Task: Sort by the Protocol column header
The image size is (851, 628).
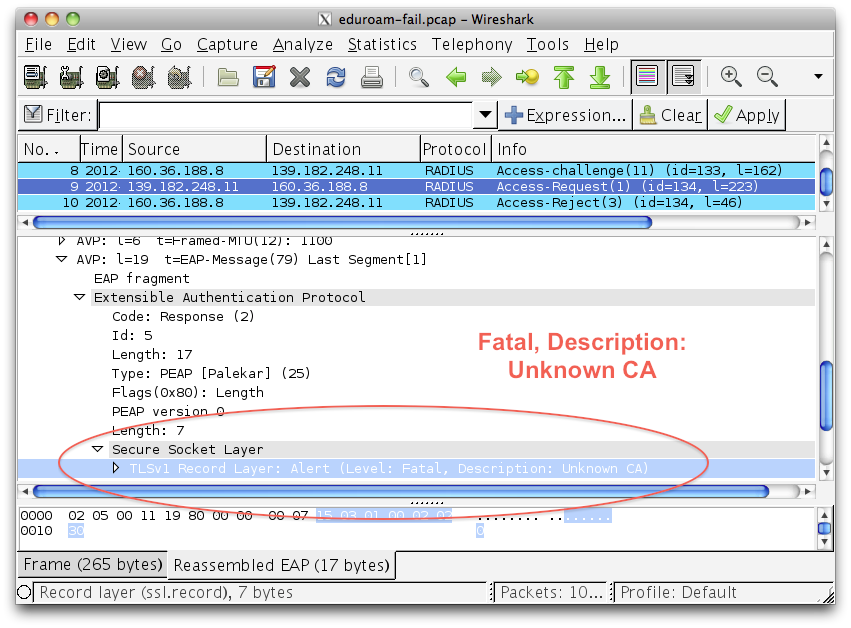Action: click(456, 149)
